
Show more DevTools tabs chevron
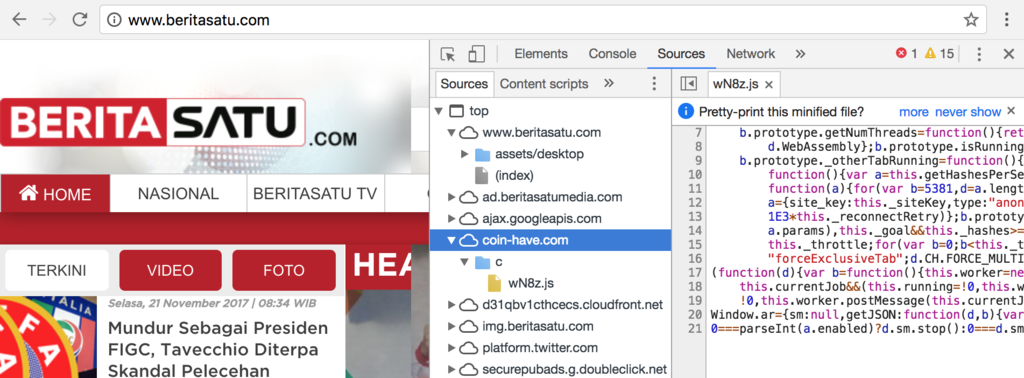(800, 54)
